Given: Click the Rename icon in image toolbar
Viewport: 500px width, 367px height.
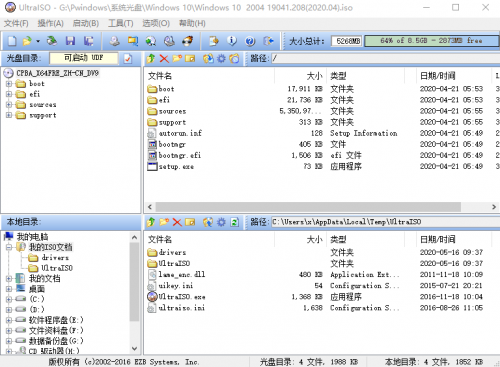Looking at the screenshot, I should (190, 59).
